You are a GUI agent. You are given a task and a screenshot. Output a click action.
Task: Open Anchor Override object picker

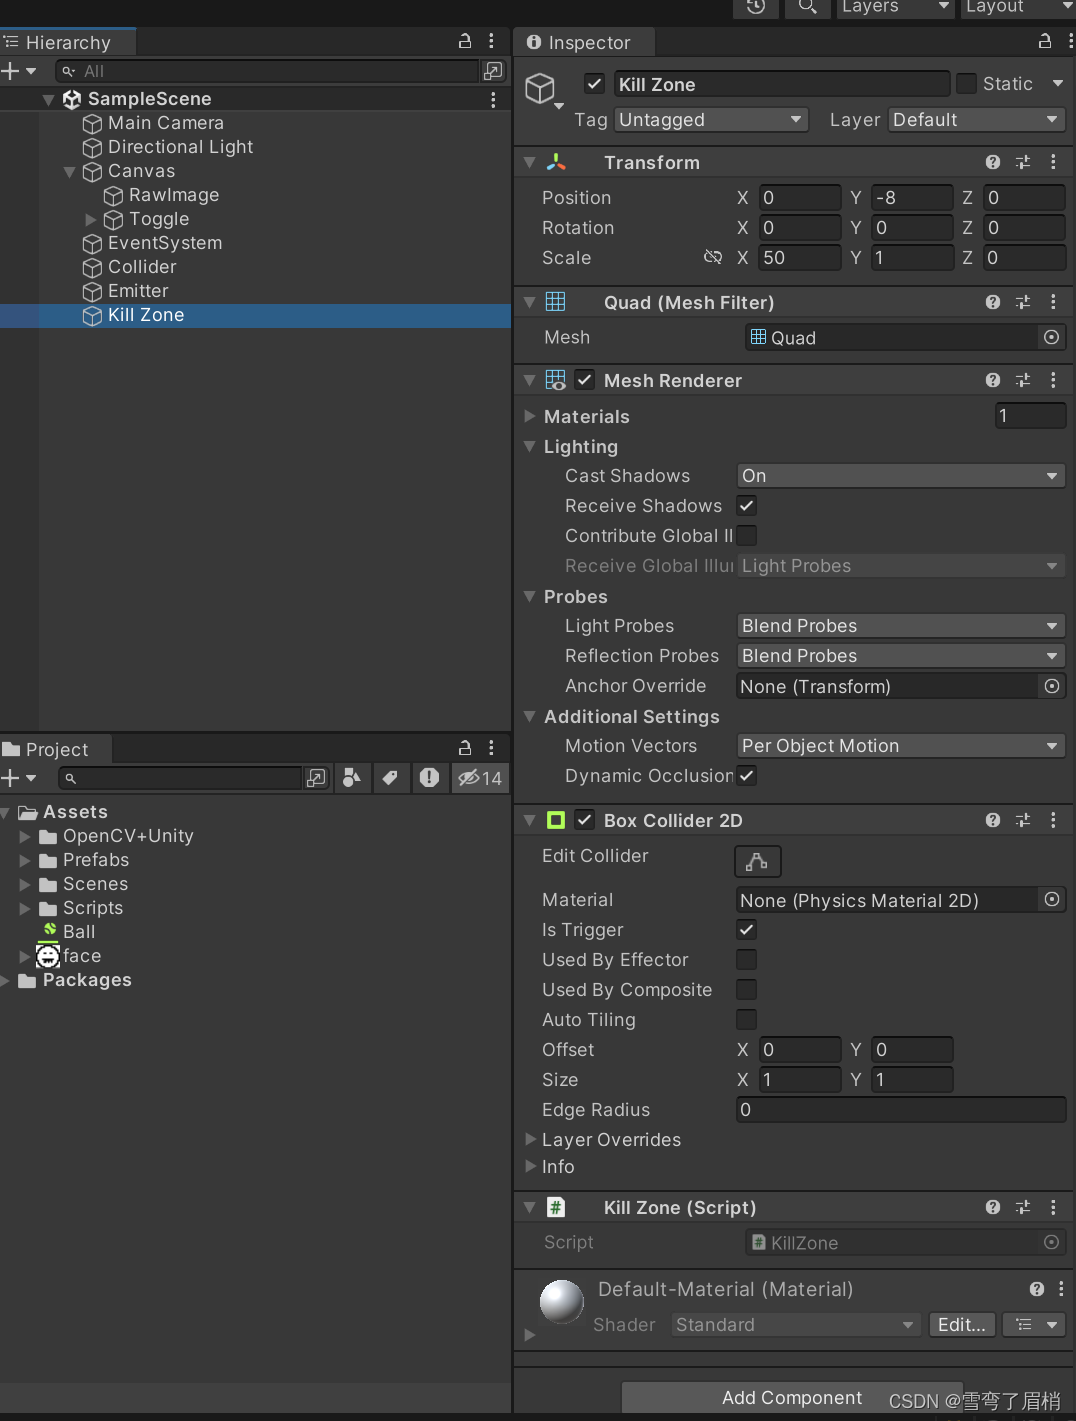pyautogui.click(x=1052, y=686)
